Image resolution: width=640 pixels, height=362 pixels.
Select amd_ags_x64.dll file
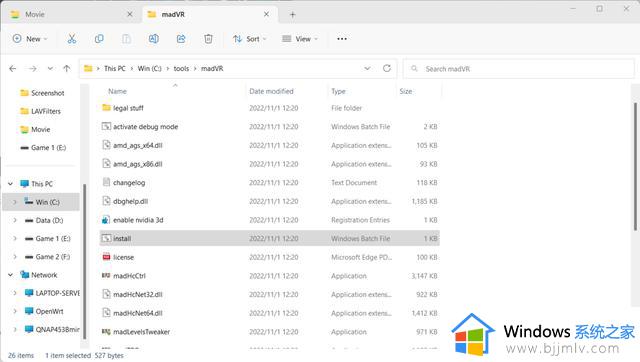pos(138,145)
